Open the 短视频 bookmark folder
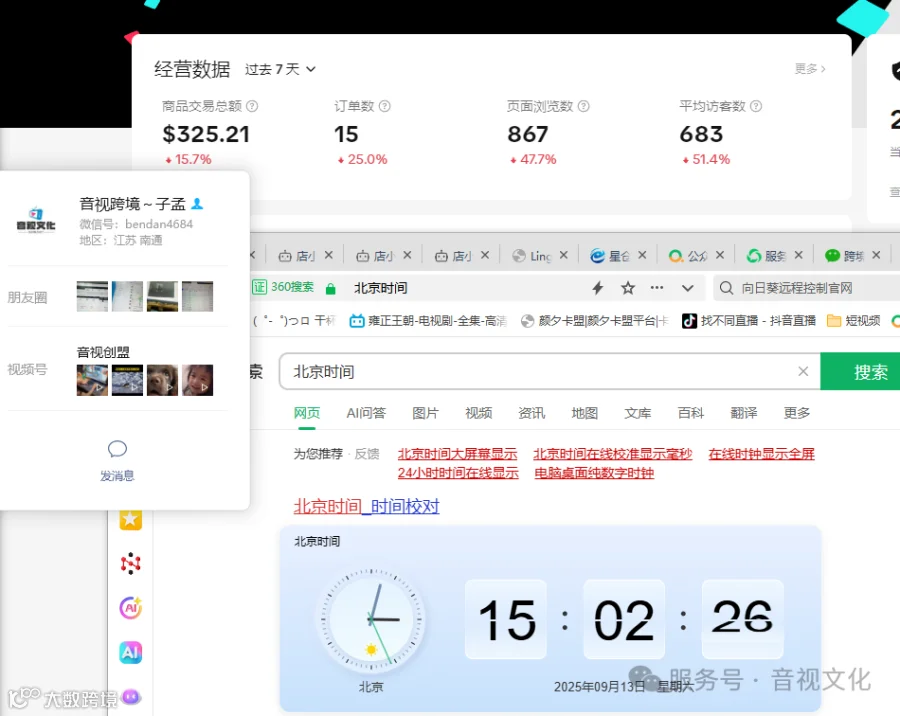Image resolution: width=900 pixels, height=716 pixels. click(854, 320)
